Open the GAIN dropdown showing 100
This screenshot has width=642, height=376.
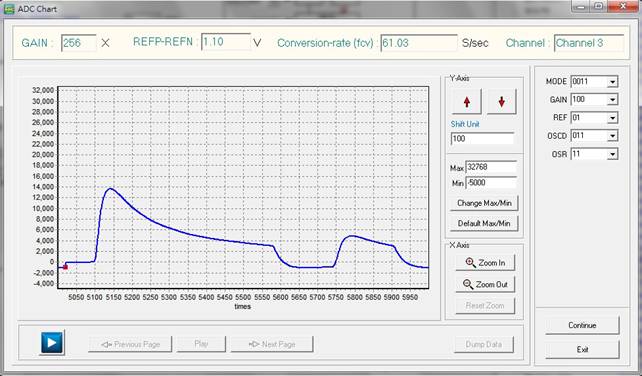coord(612,100)
